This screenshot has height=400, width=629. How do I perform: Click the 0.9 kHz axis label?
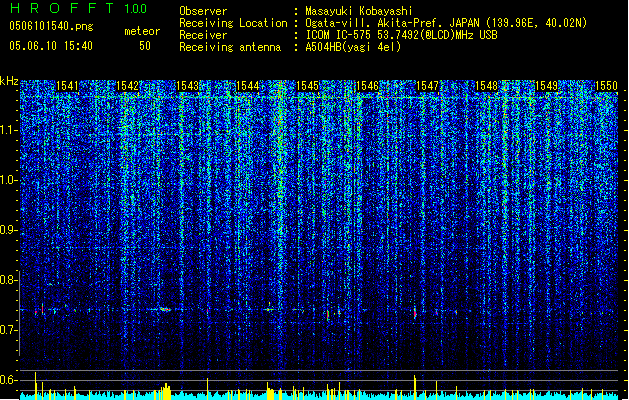[x=8, y=230]
